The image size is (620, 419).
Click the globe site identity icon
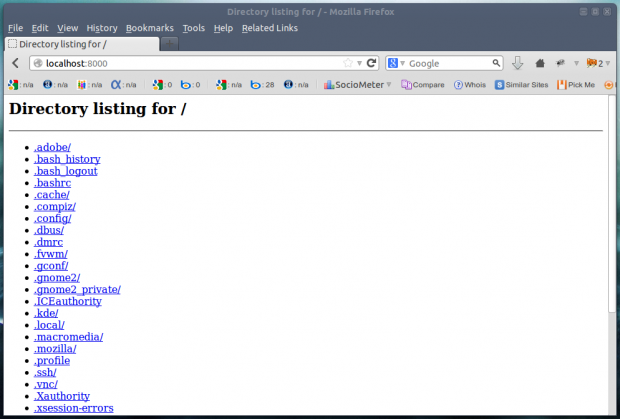(x=38, y=63)
